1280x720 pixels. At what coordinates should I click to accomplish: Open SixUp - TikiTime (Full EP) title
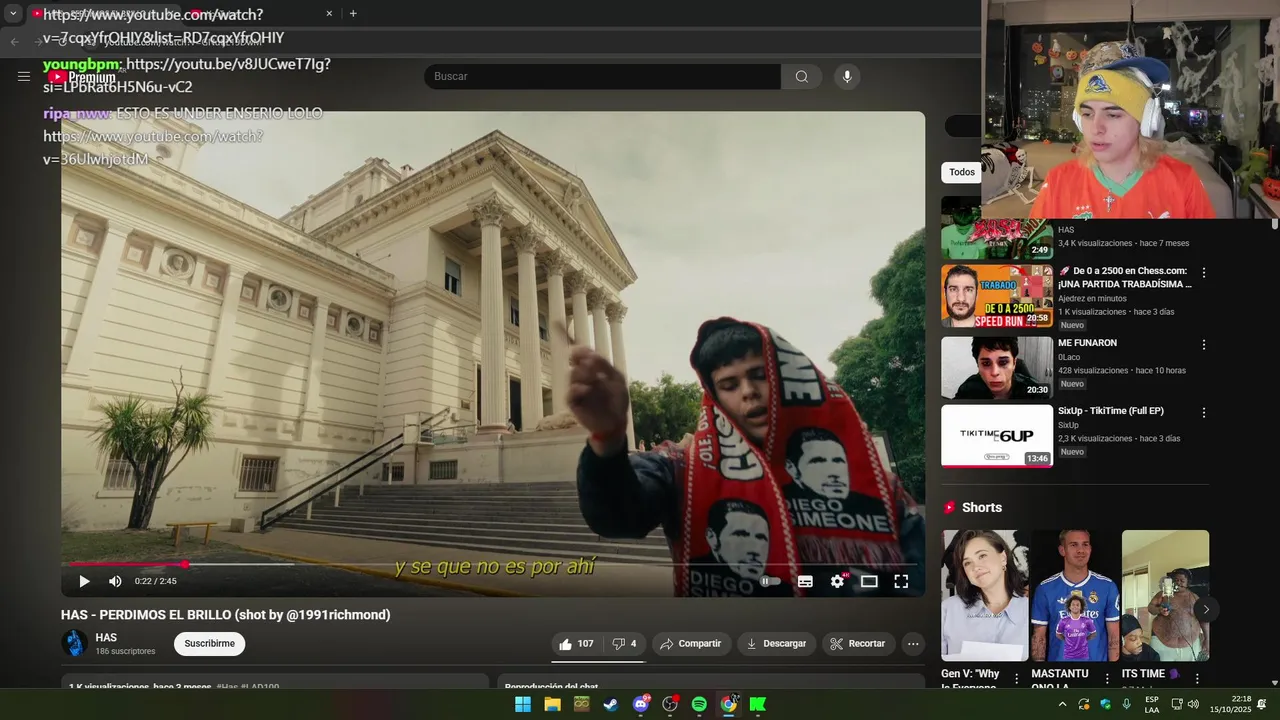pyautogui.click(x=1111, y=411)
